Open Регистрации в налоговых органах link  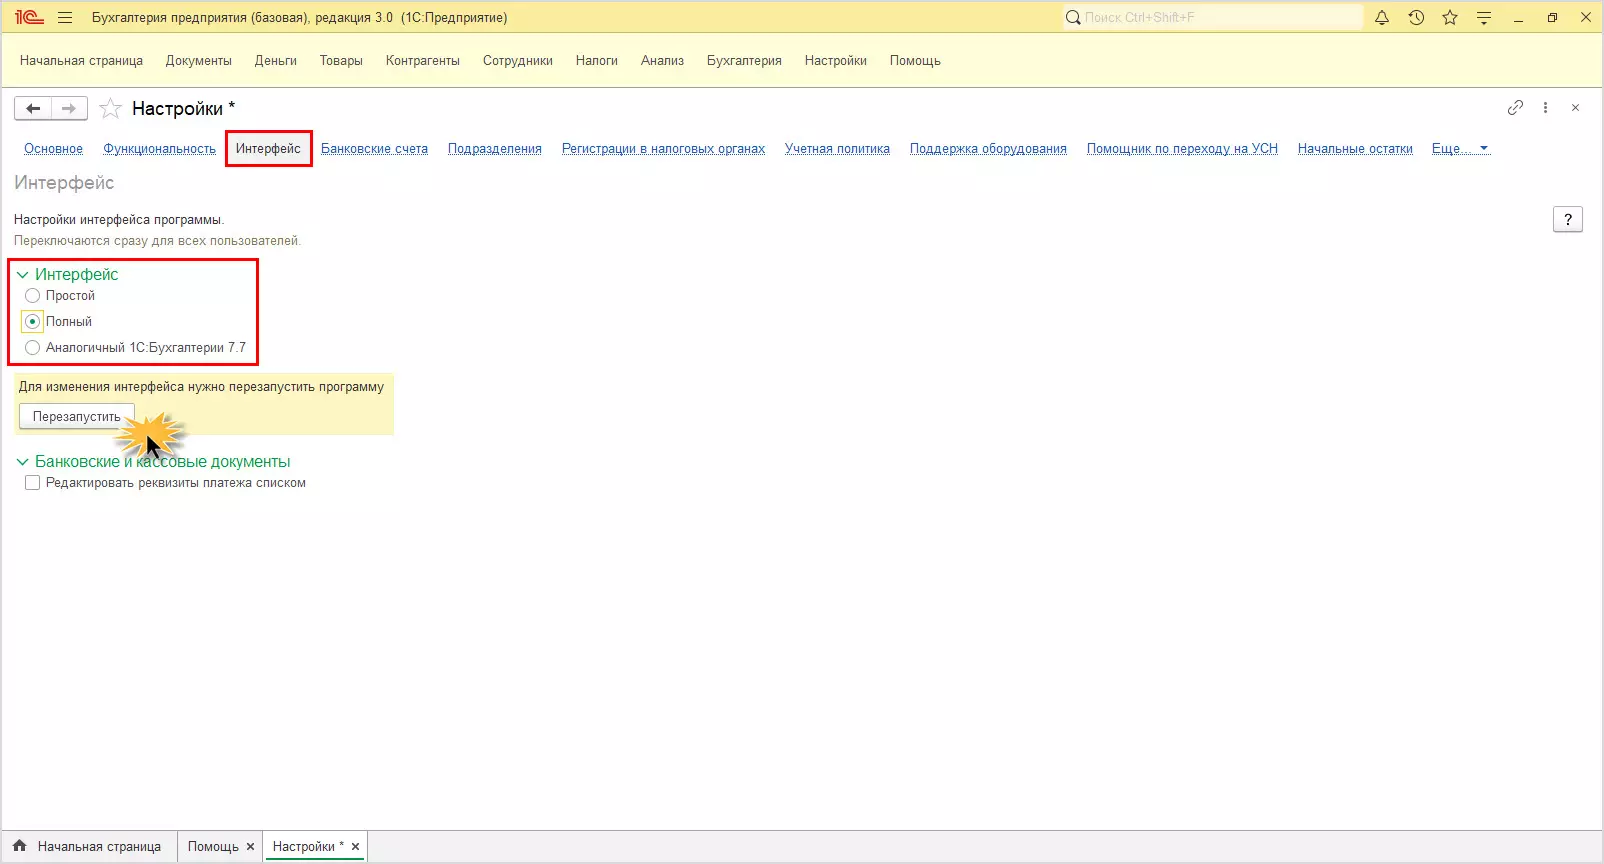click(x=663, y=149)
